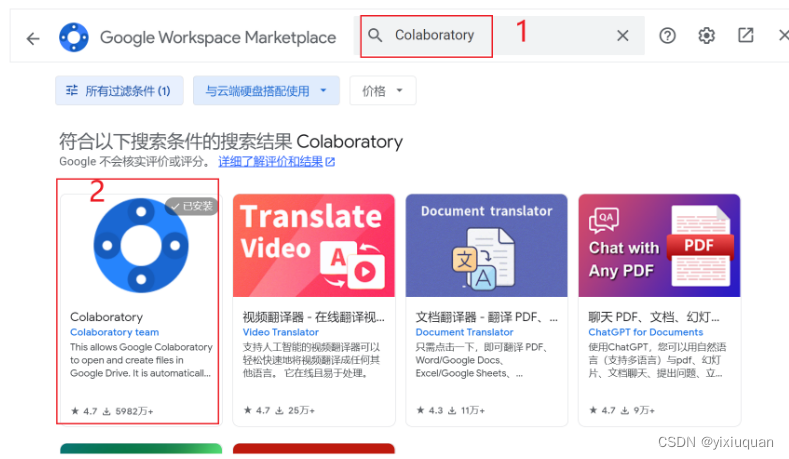
Task: Open 详细了解评价和结果 link
Action: (x=276, y=162)
